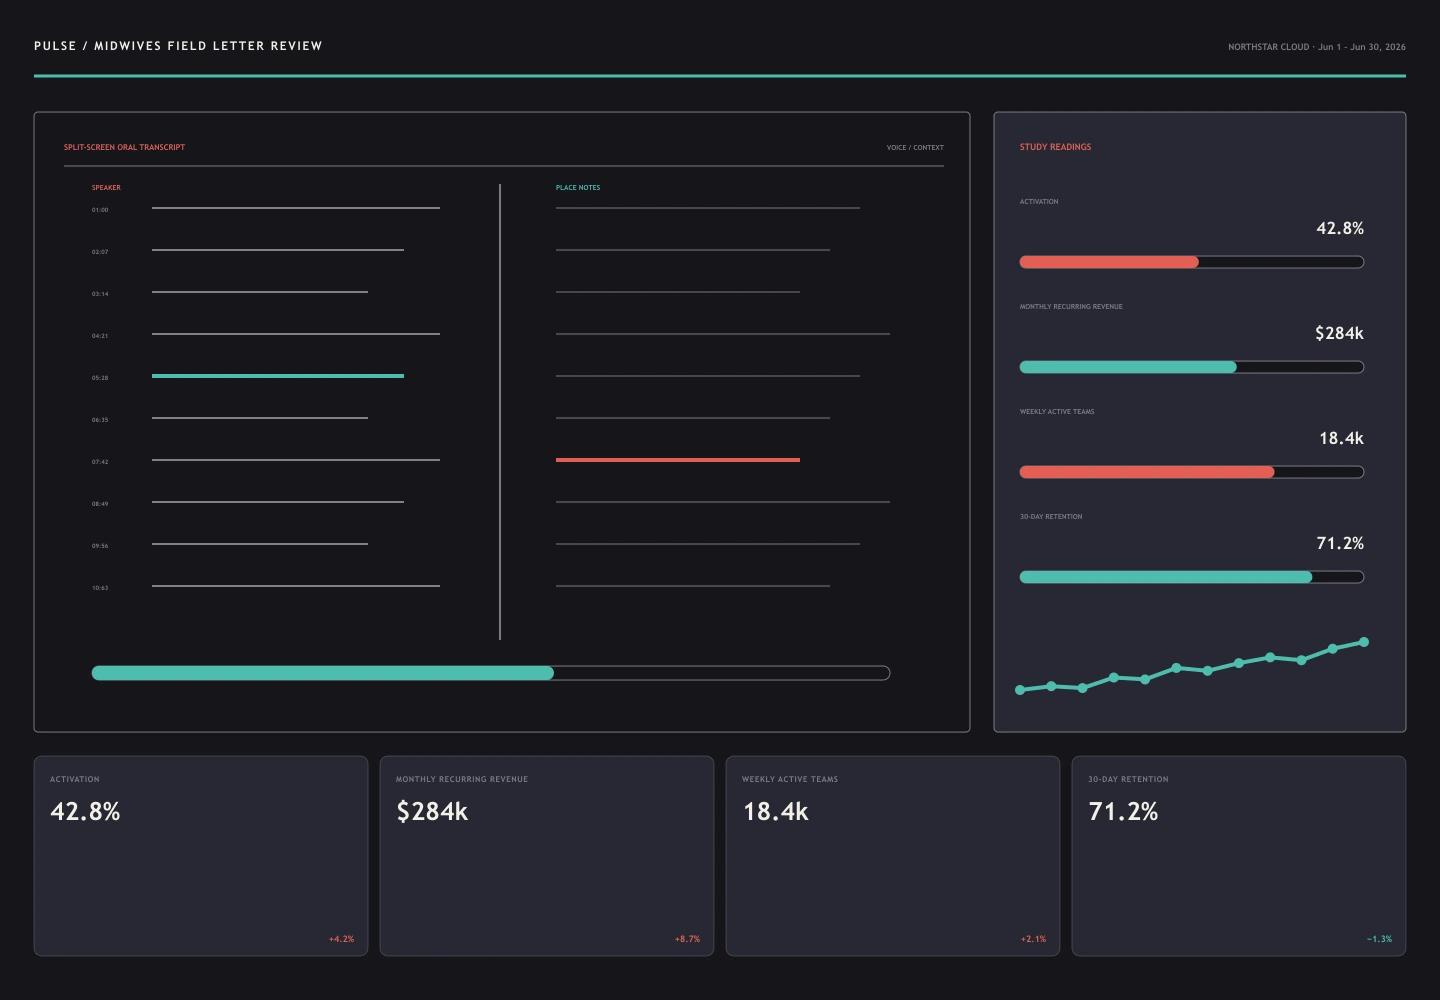The width and height of the screenshot is (1440, 1000).
Task: Click the Monthly Recurring Revenue bar in Study Readings
Action: pyautogui.click(x=1192, y=367)
